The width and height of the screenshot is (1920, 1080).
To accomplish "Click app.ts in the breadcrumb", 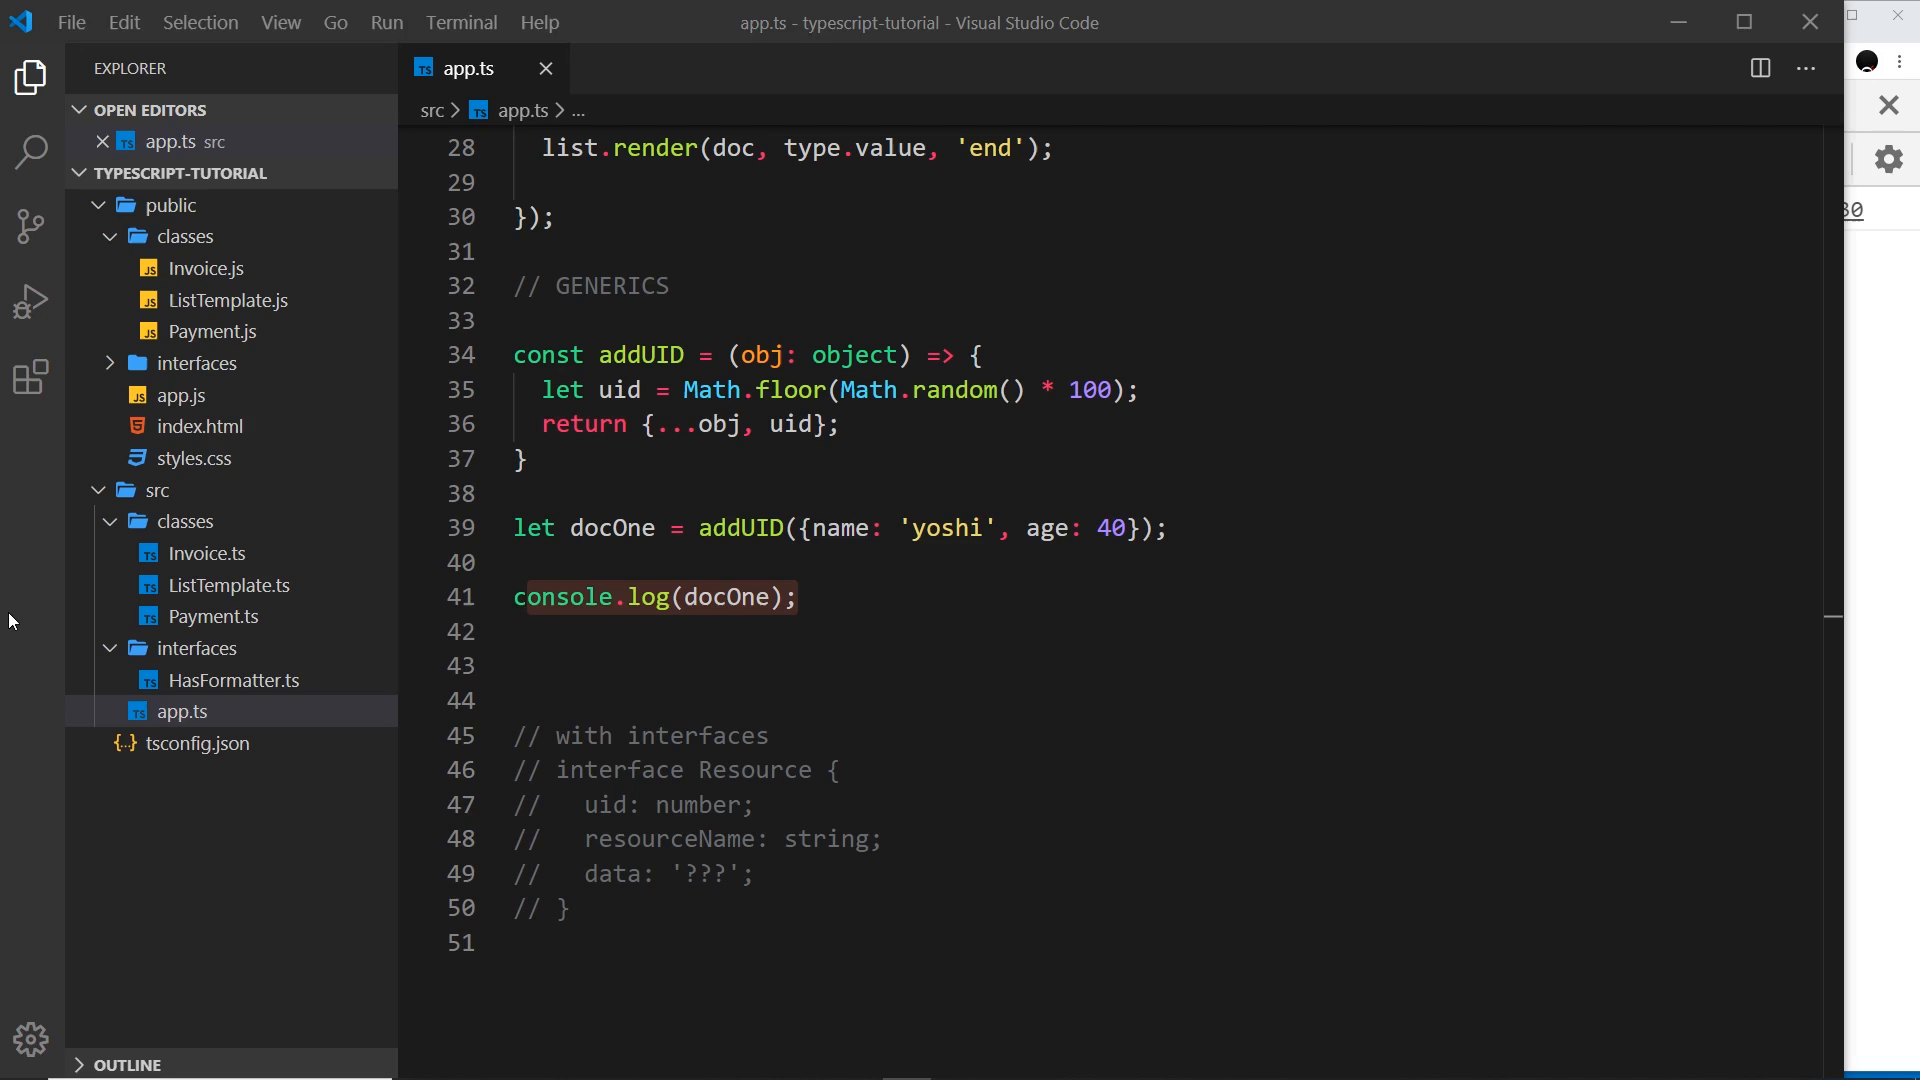I will click(522, 110).
